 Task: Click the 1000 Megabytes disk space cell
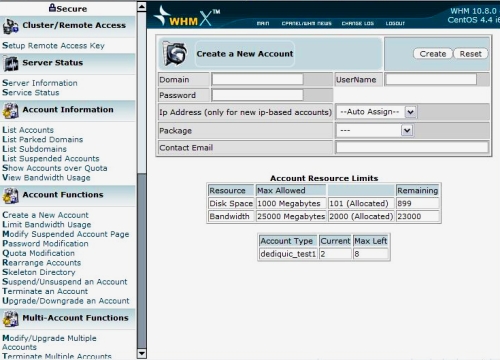pos(291,203)
